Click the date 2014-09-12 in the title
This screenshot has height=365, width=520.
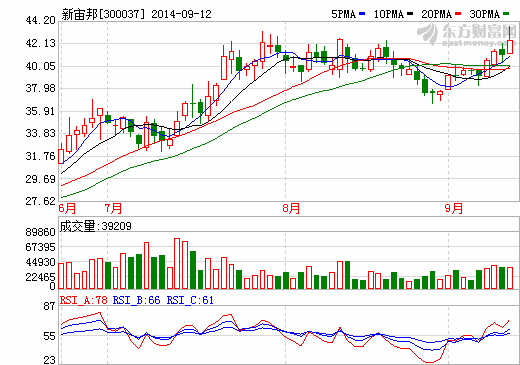point(181,14)
